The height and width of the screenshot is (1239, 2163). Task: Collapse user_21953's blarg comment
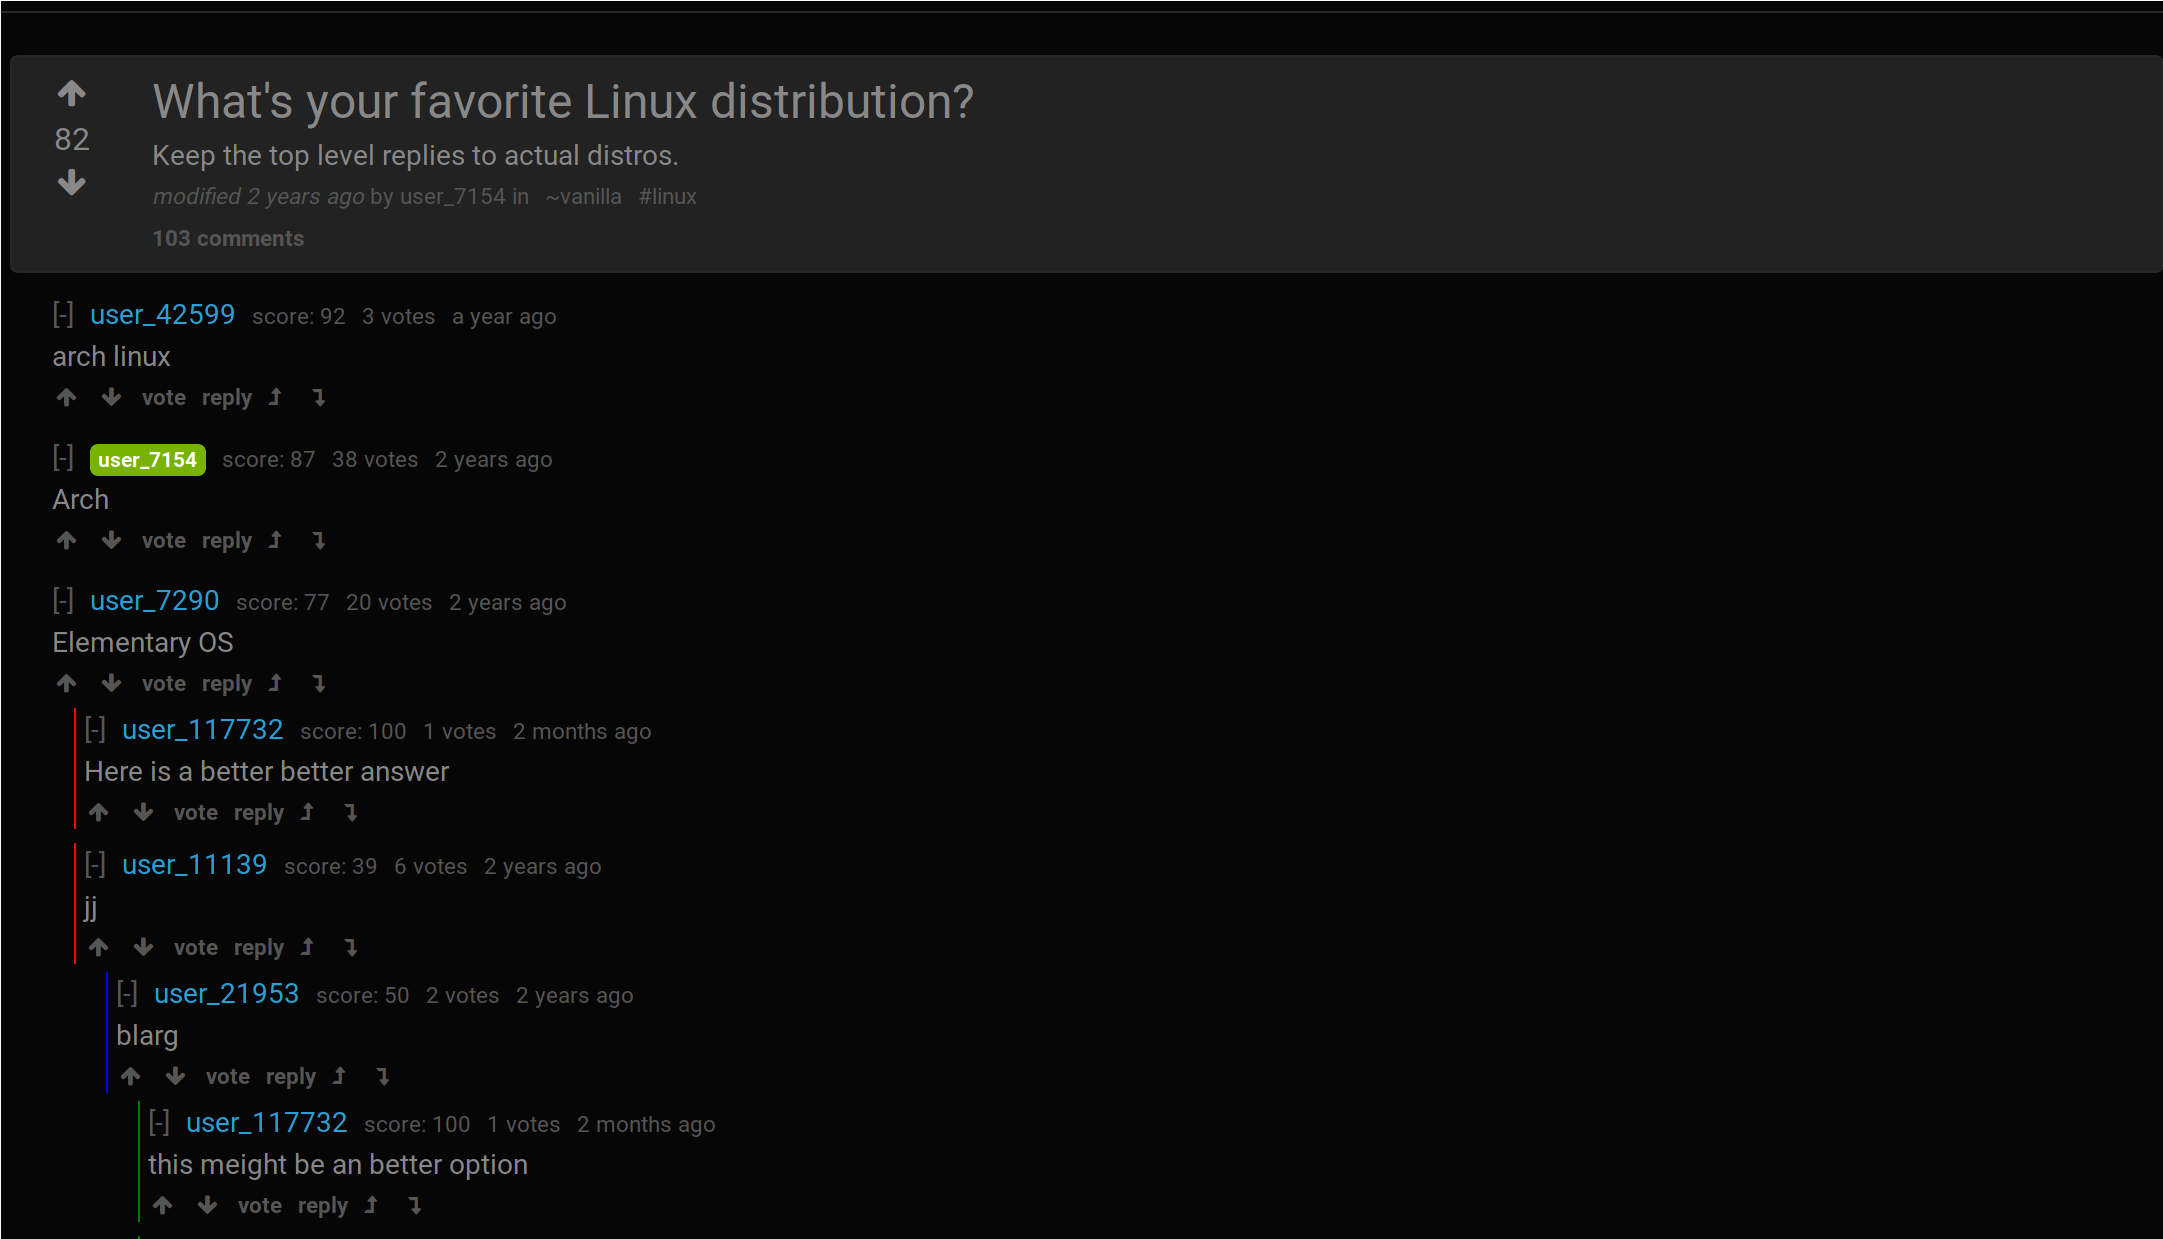tap(127, 994)
